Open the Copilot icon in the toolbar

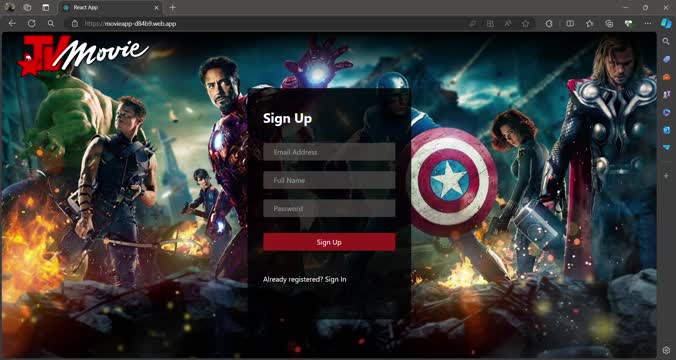click(667, 23)
